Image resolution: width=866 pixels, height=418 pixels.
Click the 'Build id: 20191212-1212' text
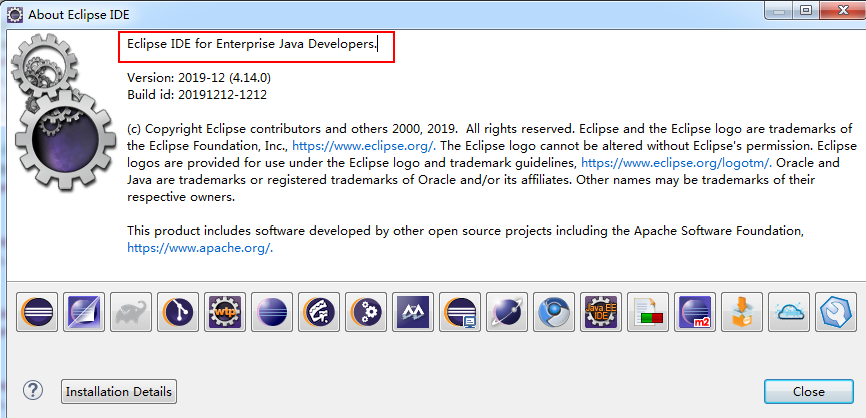coord(197,94)
